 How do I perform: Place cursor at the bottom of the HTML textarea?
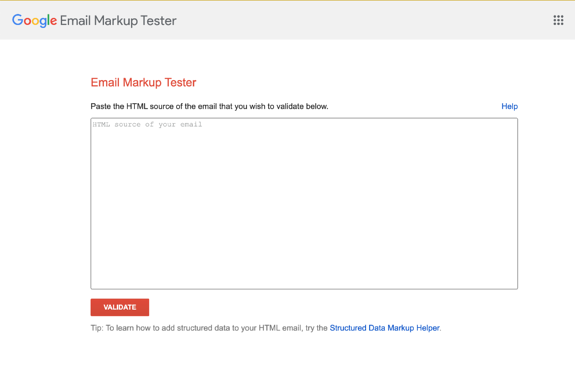[304, 282]
